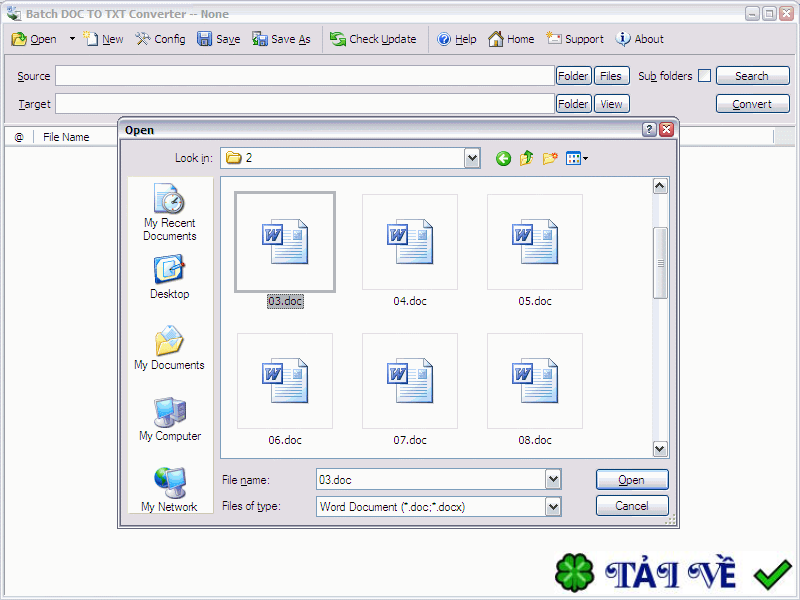Expand the Open toolbar dropdown arrow
This screenshot has height=600, width=800.
click(x=72, y=39)
